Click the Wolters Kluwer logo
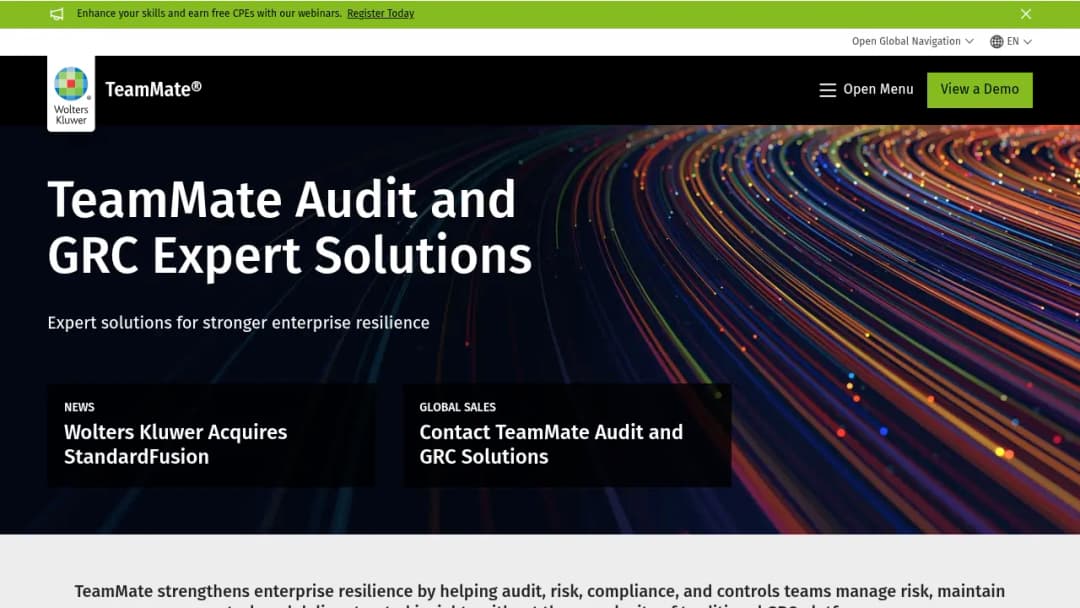This screenshot has height=608, width=1080. coord(71,94)
